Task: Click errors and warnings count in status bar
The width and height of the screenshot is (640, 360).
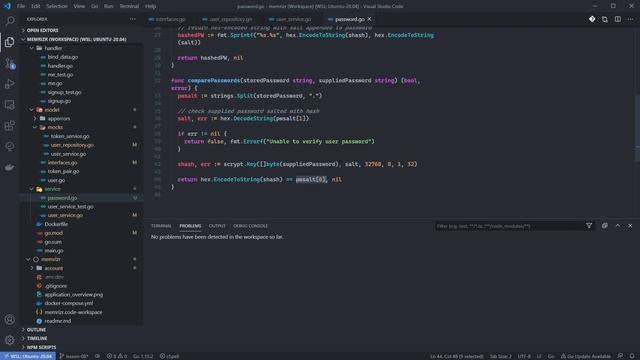Action: point(117,356)
